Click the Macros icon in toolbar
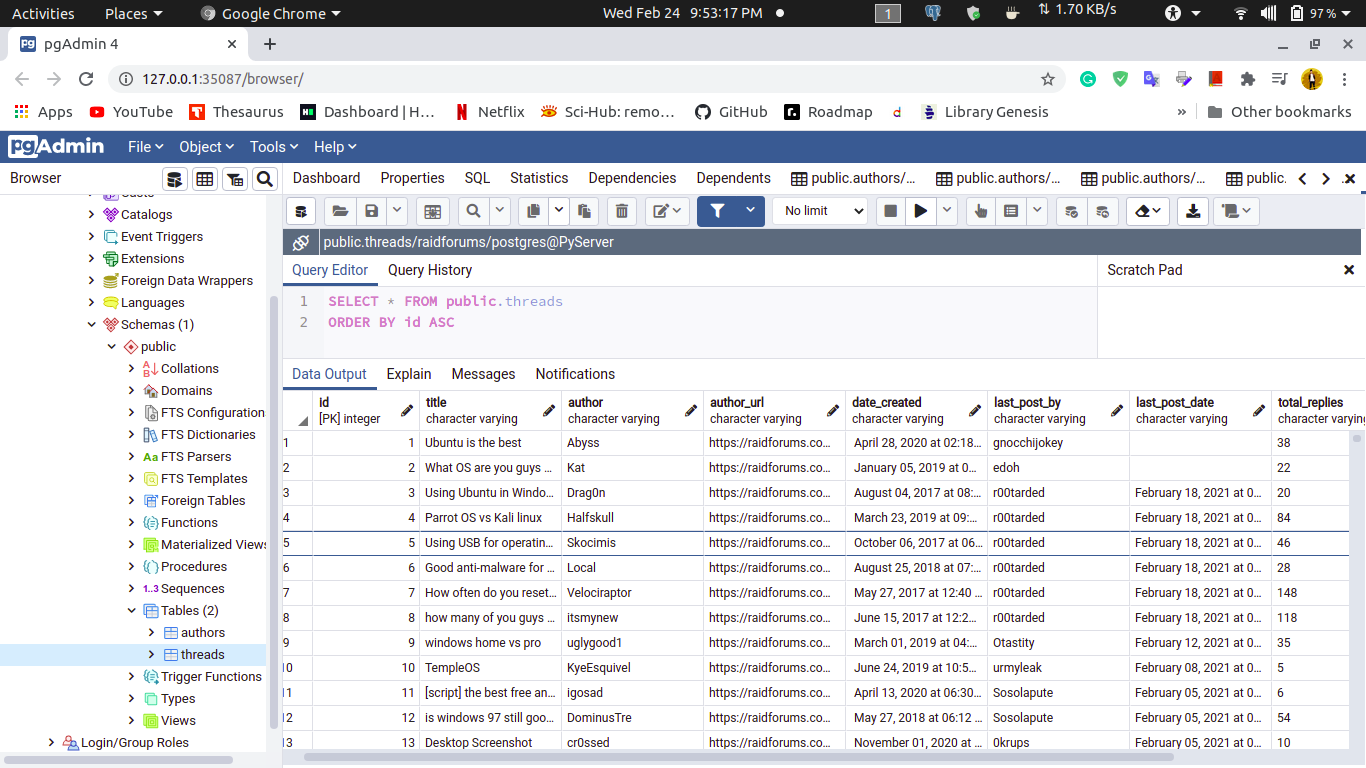The height and width of the screenshot is (768, 1366). coord(1237,211)
